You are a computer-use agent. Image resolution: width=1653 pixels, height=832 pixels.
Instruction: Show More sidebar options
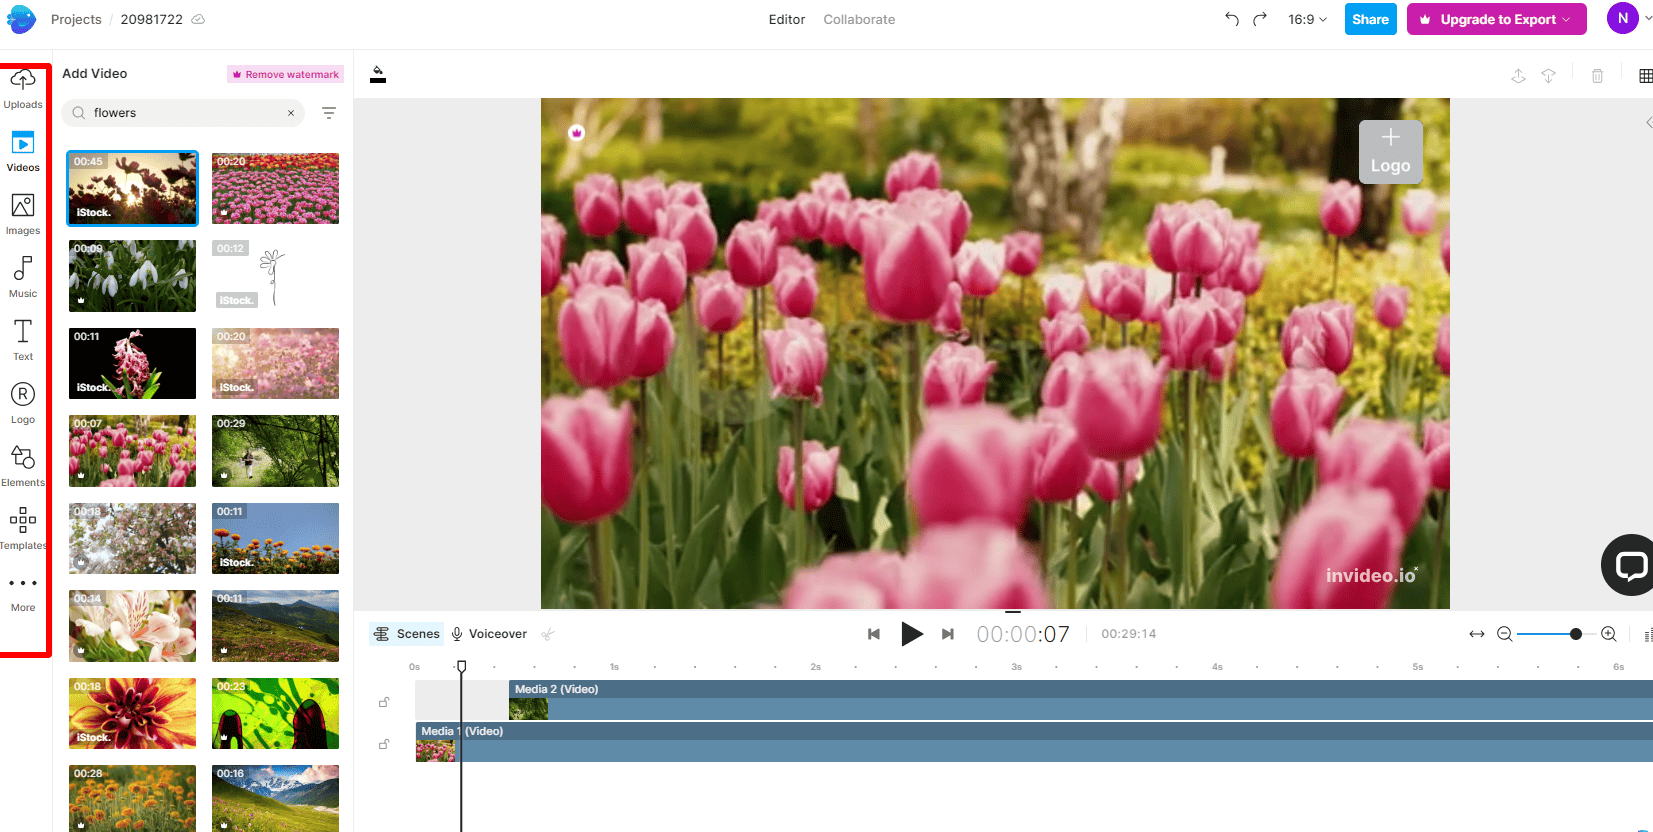click(23, 594)
